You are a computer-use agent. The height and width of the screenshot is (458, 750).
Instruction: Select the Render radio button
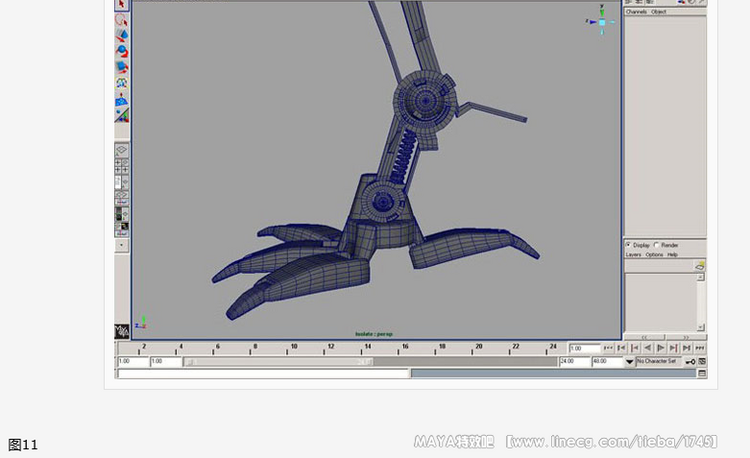pos(657,245)
